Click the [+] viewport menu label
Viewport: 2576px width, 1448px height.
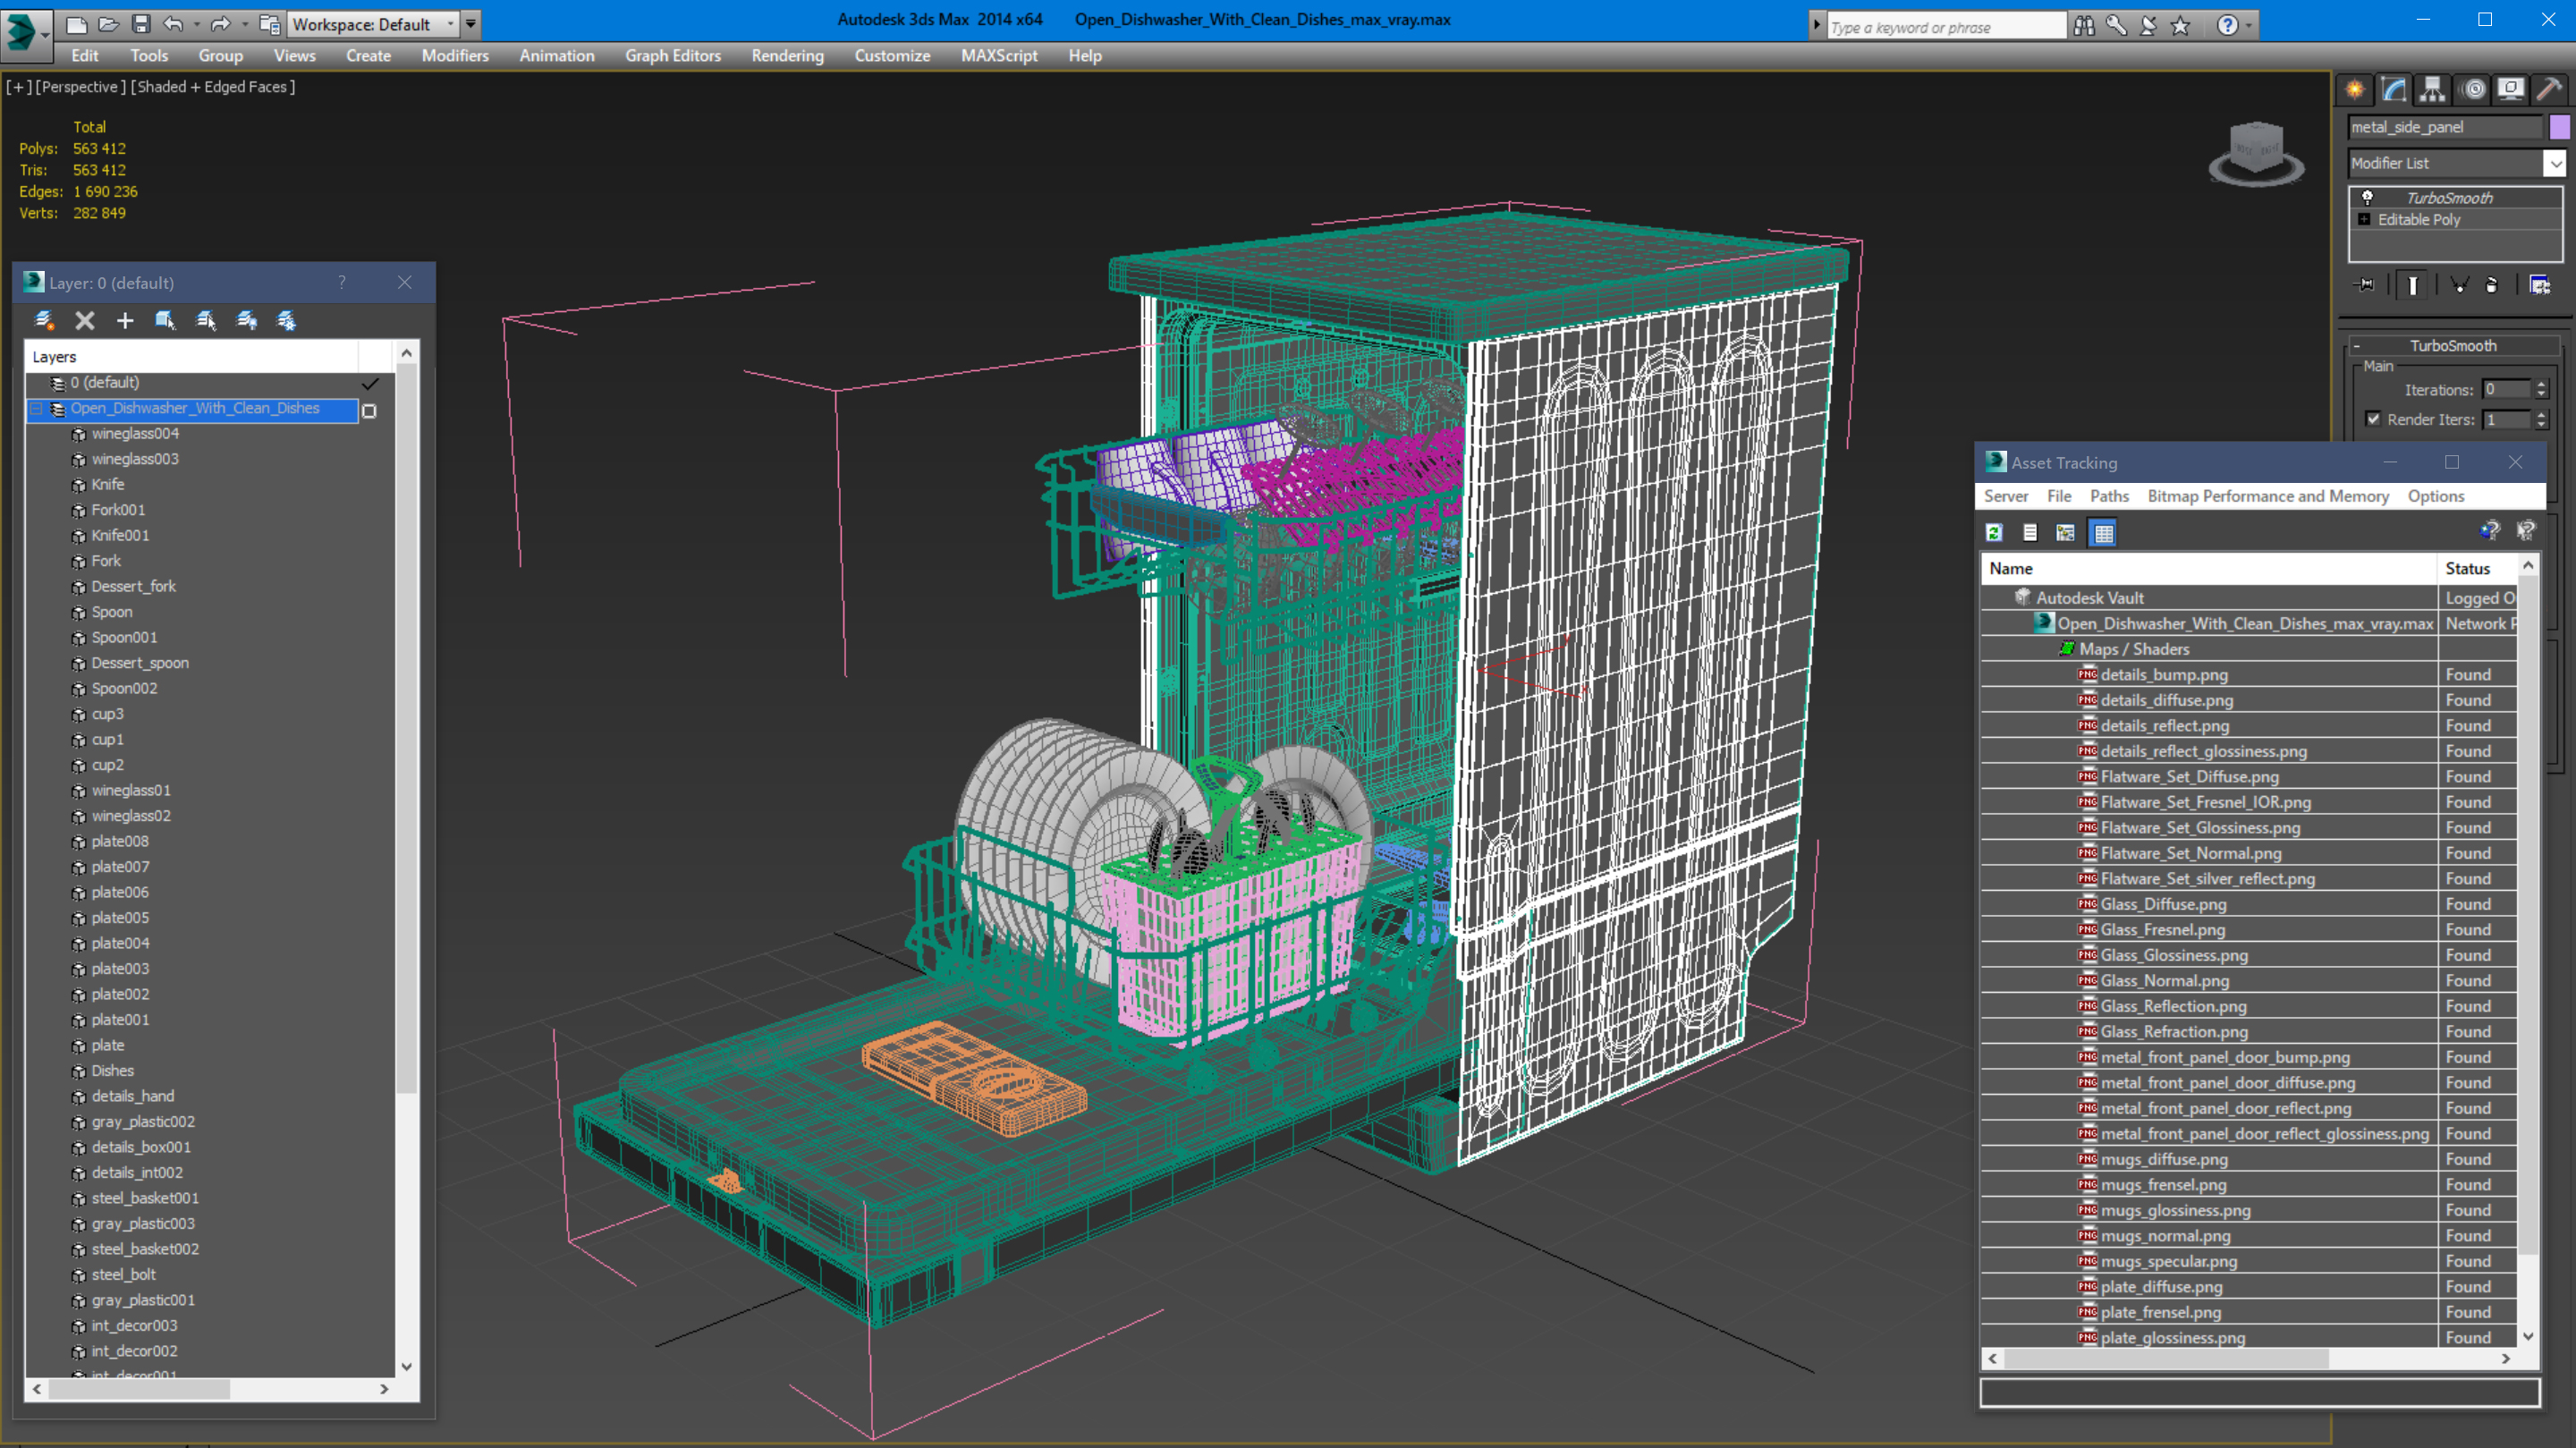click(x=19, y=87)
